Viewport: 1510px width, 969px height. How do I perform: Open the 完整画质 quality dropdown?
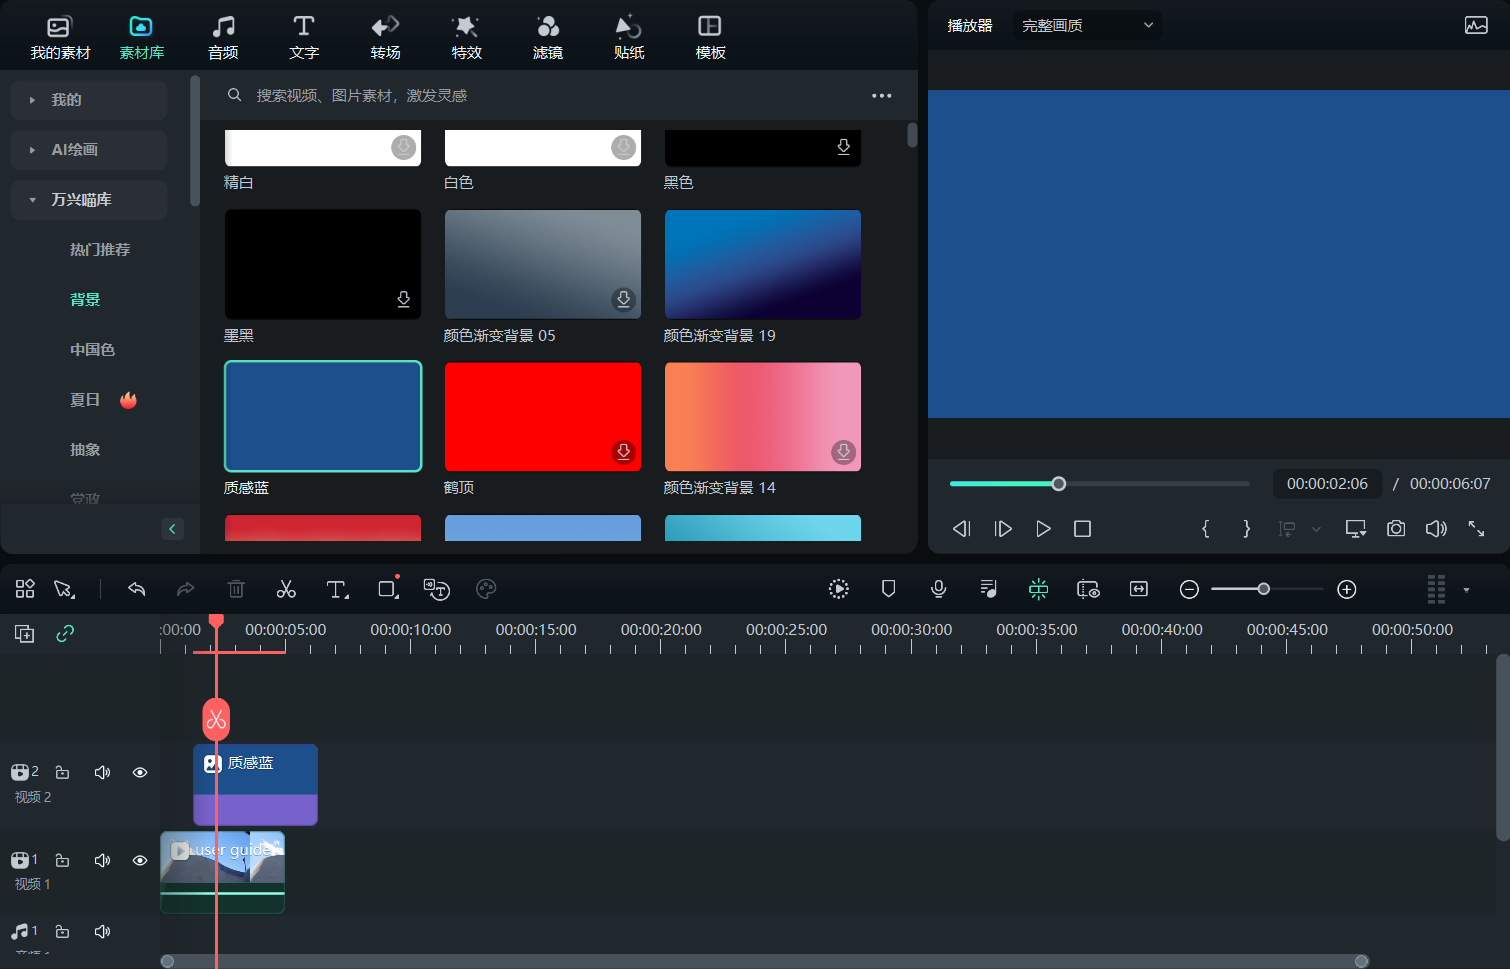(x=1087, y=25)
